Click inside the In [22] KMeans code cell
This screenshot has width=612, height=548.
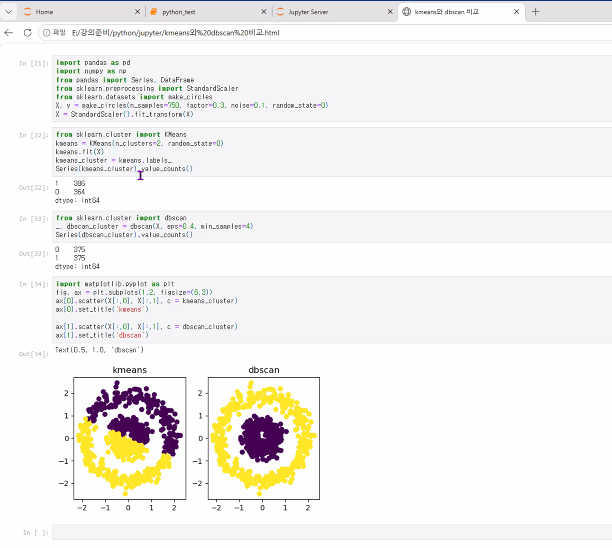pos(332,151)
